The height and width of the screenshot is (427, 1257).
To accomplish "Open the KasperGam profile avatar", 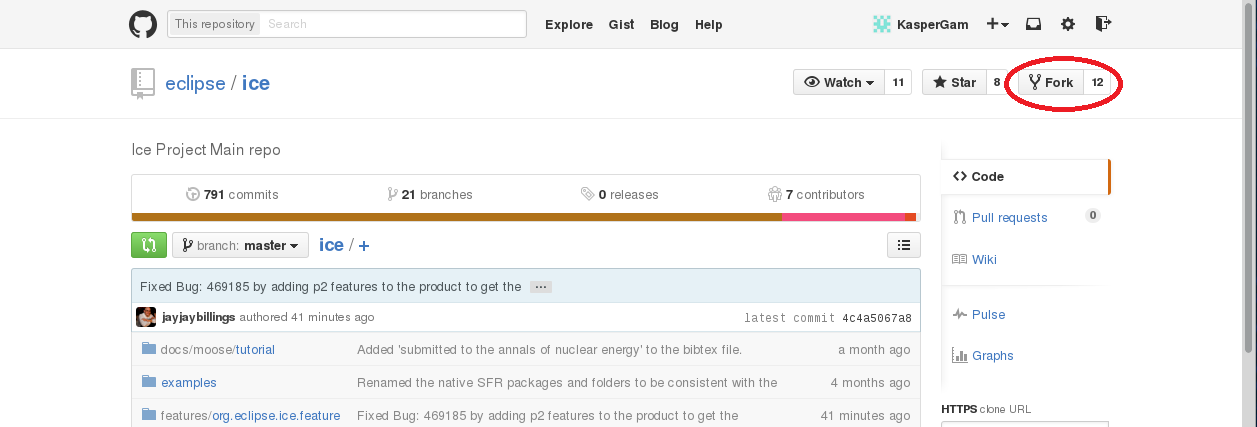I will click(x=881, y=24).
